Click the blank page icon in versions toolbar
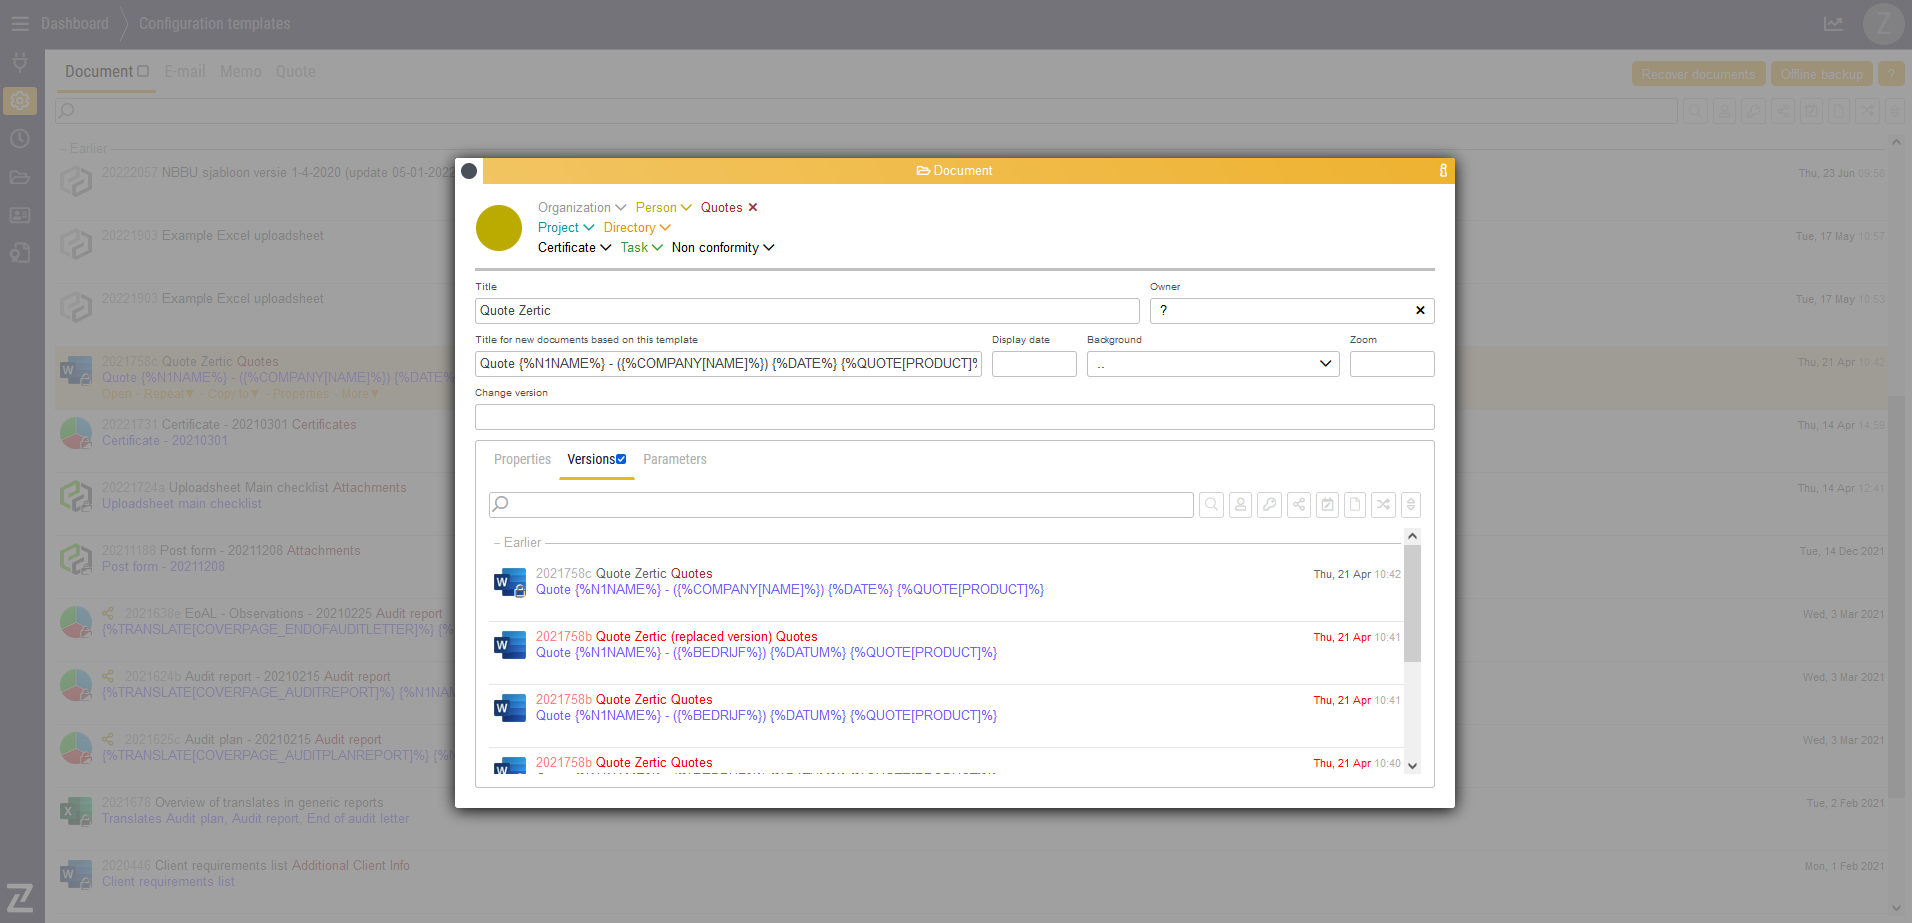 (x=1355, y=505)
